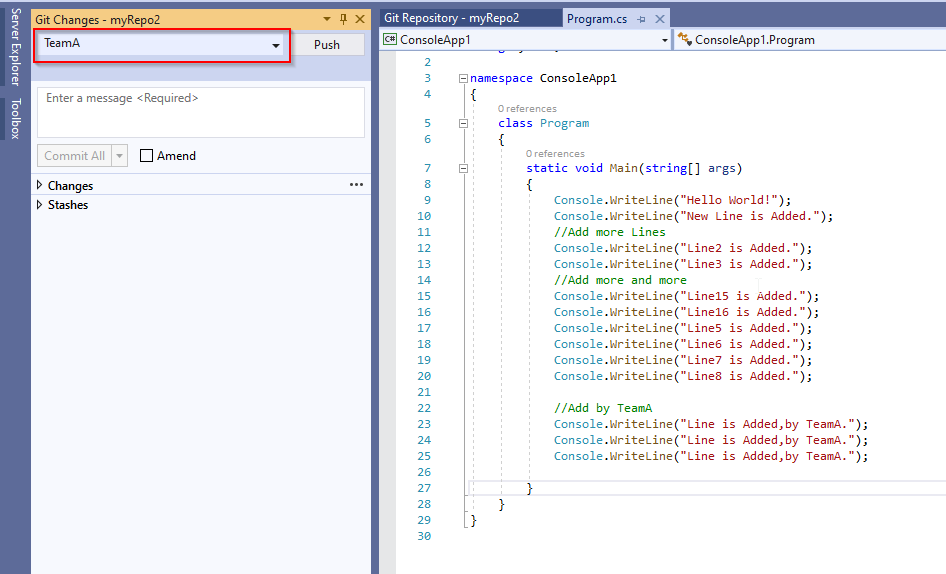Click '0 references' above class Program
Screen dimensions: 946x574
point(527,109)
